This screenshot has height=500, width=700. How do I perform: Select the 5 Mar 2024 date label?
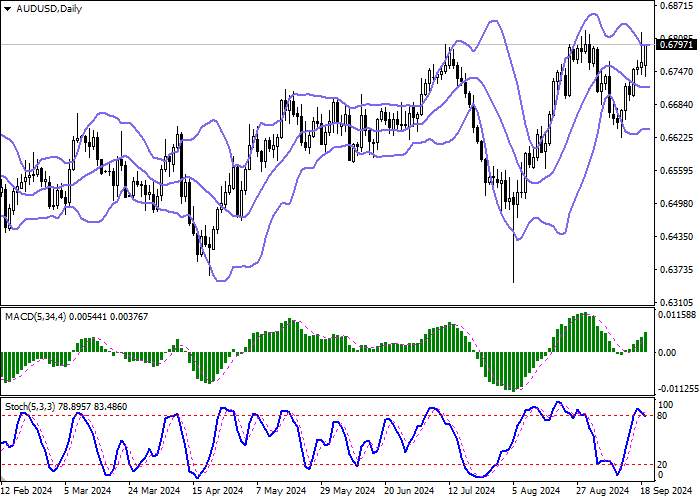point(88,491)
